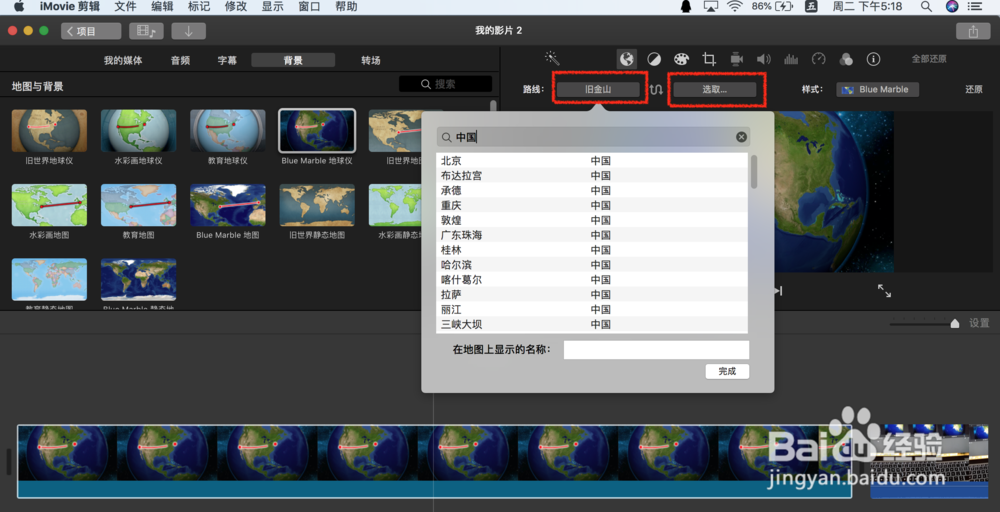Select 拉萨 in the list
This screenshot has height=512, width=1000.
[x=592, y=295]
